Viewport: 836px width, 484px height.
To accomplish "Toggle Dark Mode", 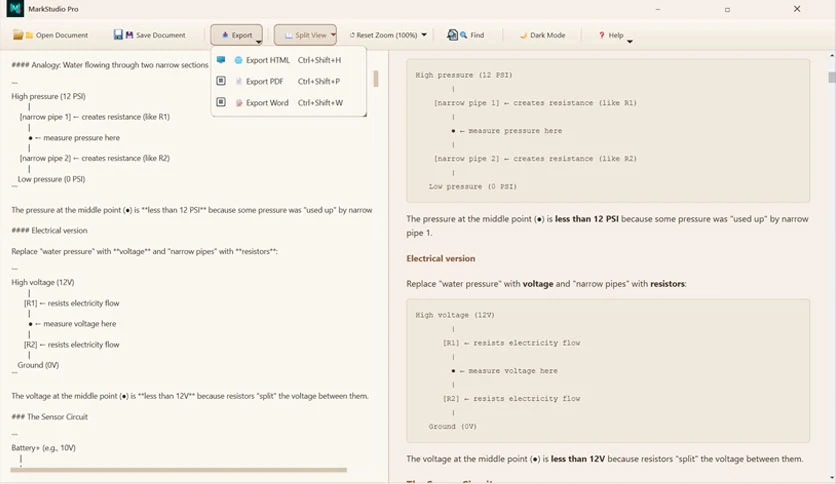I will coord(542,35).
